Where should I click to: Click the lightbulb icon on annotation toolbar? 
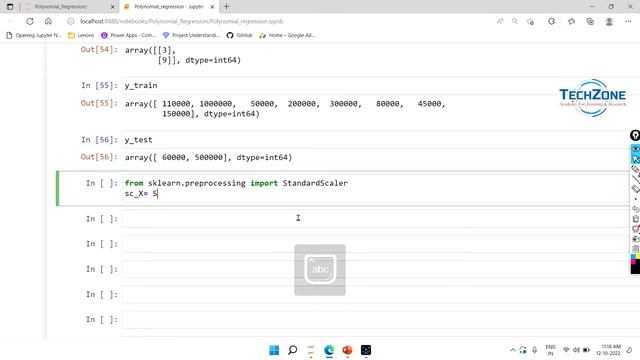tap(635, 135)
